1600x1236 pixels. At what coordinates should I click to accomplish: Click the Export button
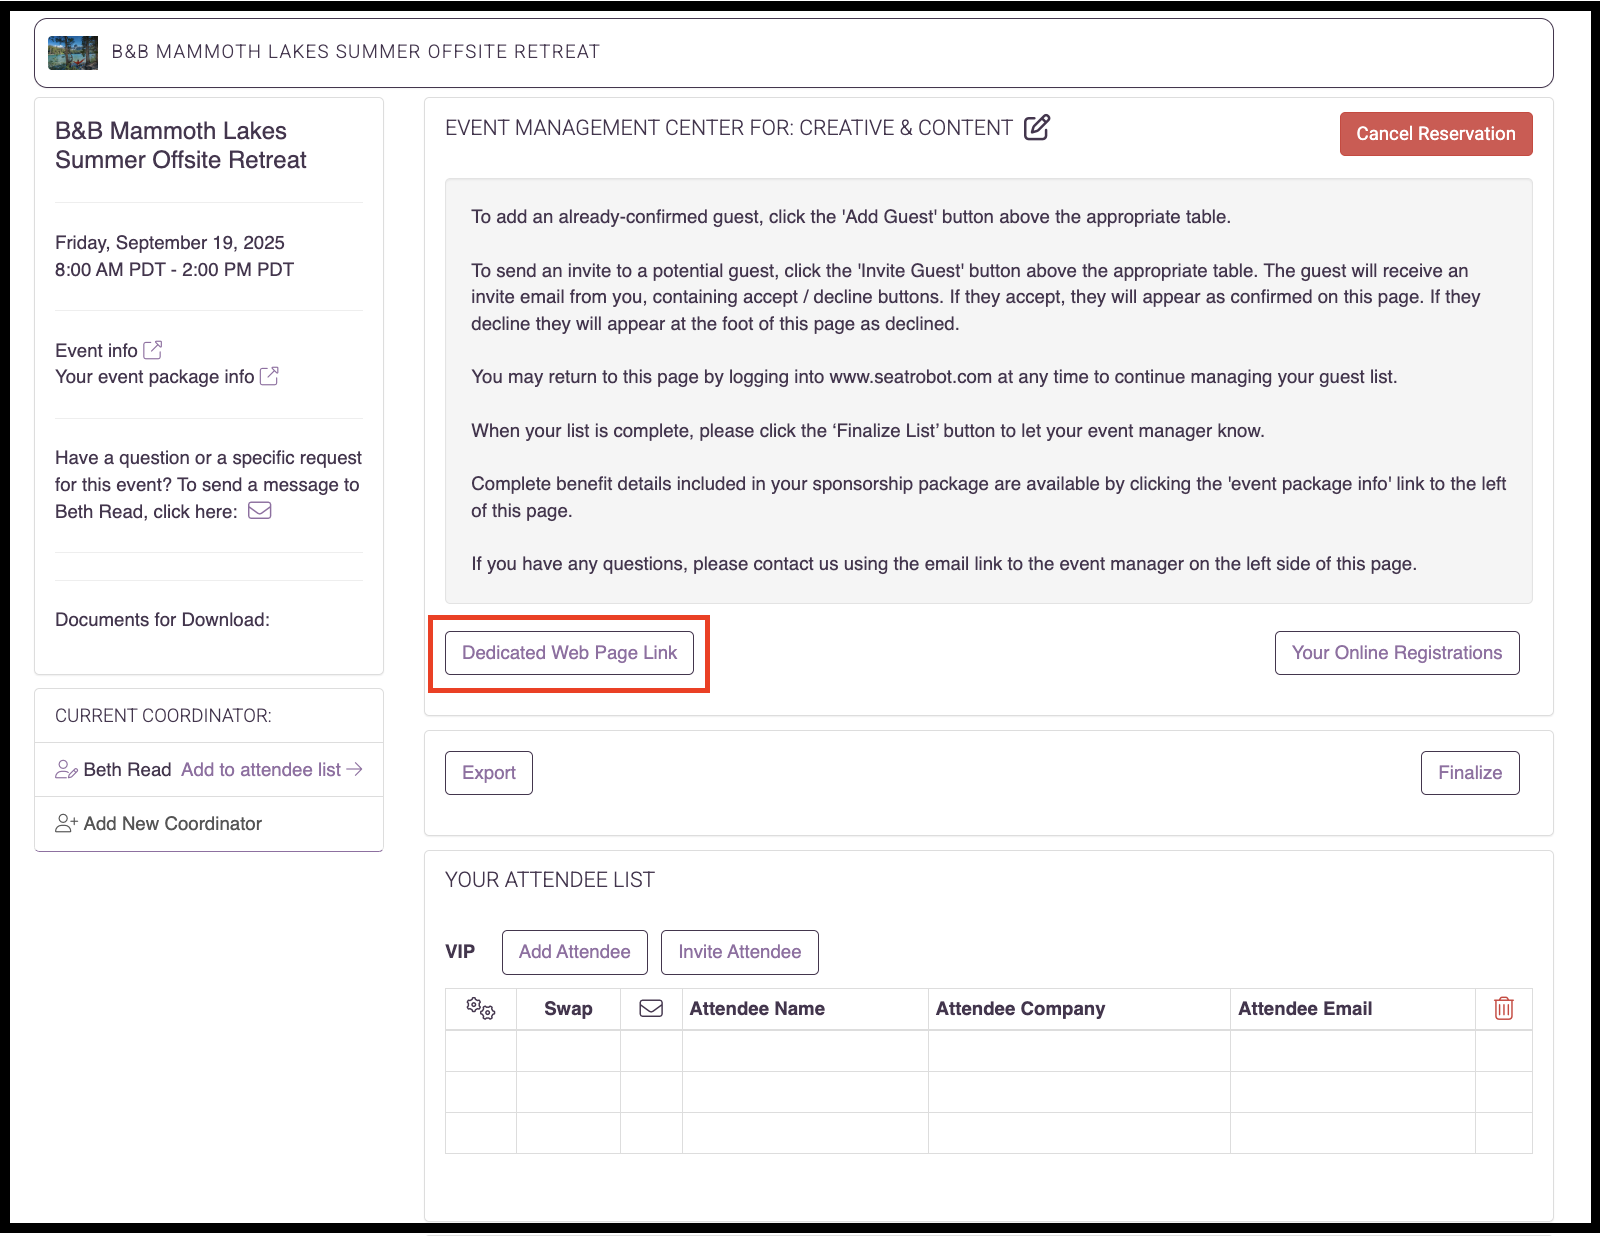[489, 773]
